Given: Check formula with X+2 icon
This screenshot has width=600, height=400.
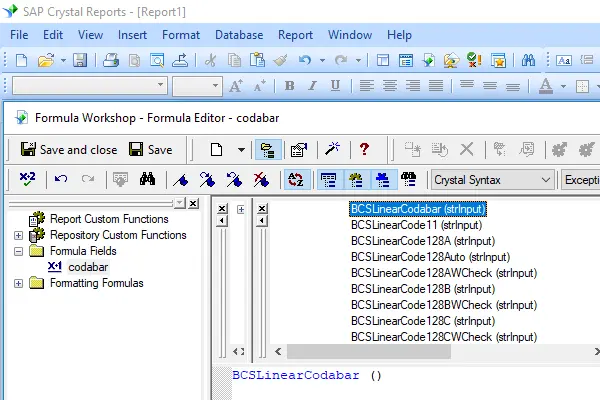Looking at the screenshot, I should point(27,179).
